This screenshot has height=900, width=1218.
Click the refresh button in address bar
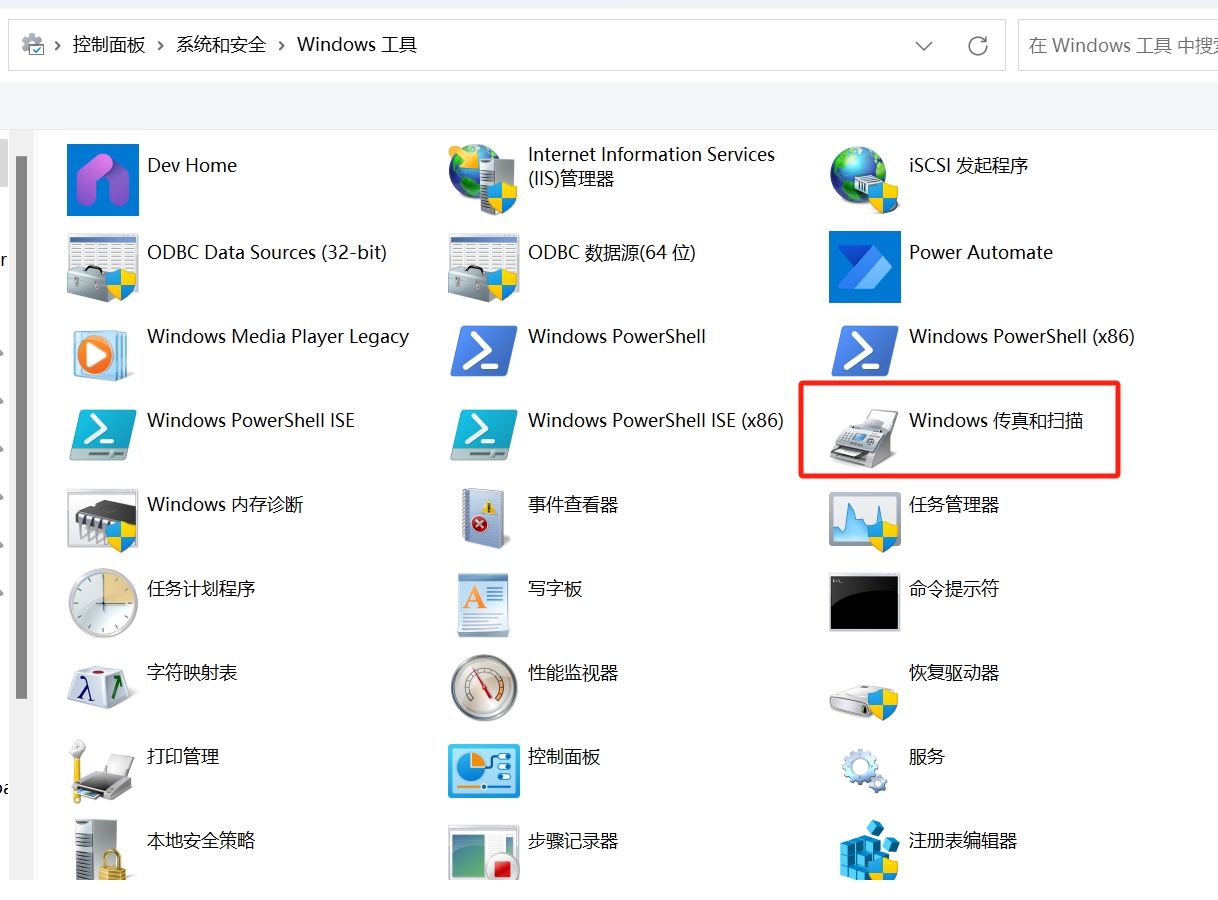pos(978,46)
